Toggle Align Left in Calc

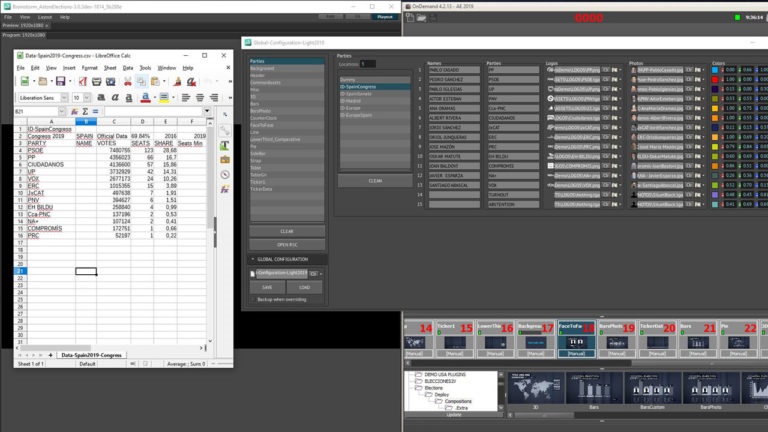(186, 97)
